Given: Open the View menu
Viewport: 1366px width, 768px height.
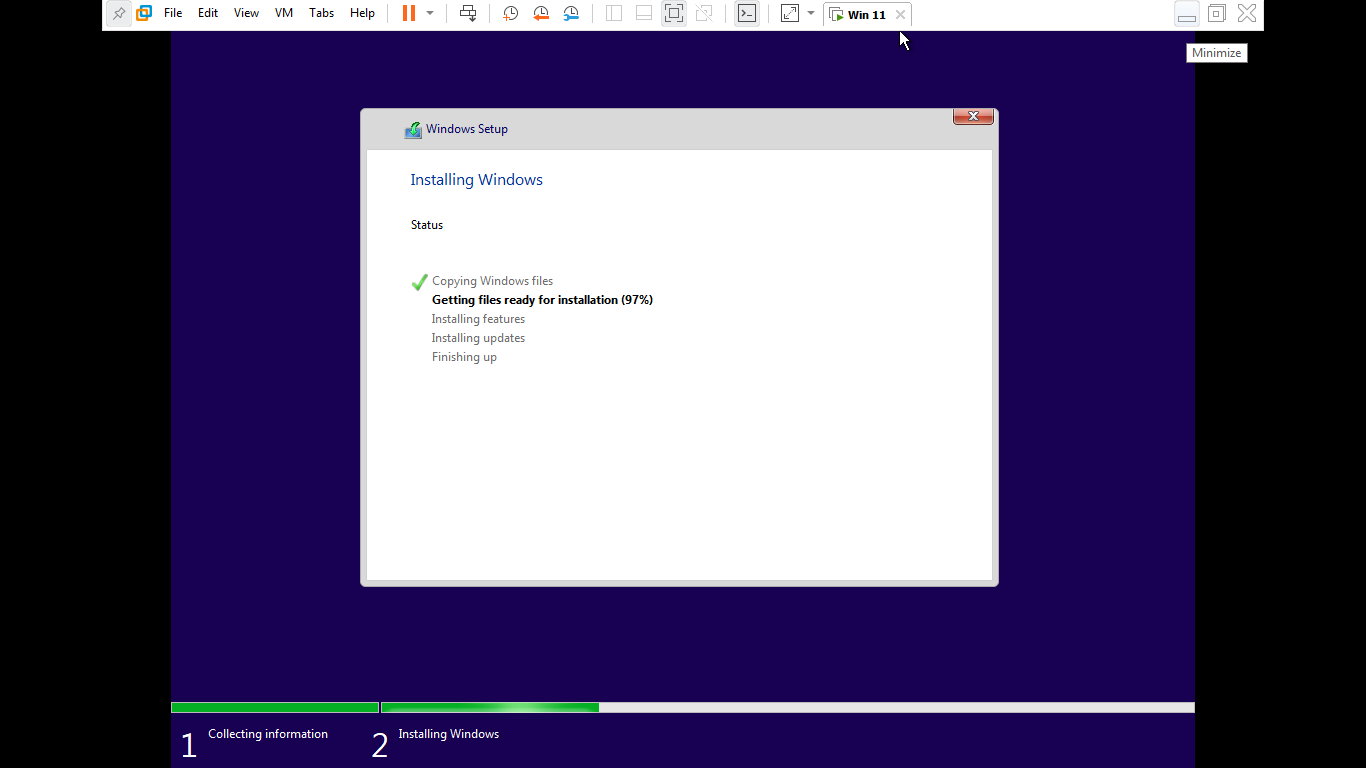Looking at the screenshot, I should [x=246, y=14].
